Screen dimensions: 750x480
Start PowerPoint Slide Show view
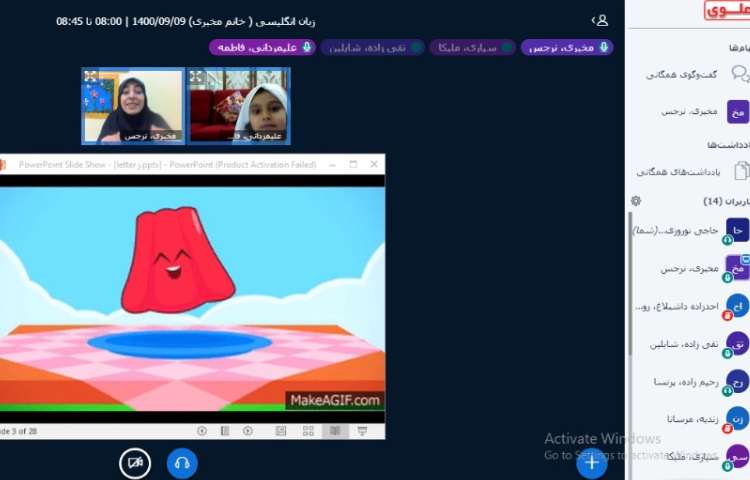(x=363, y=431)
